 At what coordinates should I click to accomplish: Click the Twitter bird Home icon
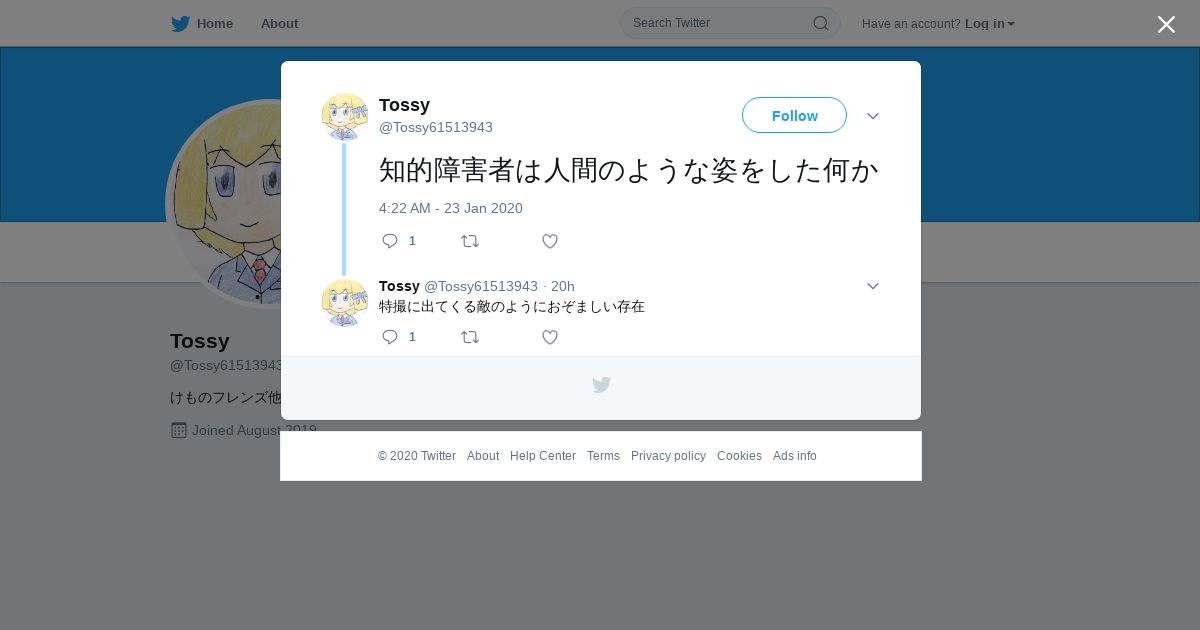180,24
